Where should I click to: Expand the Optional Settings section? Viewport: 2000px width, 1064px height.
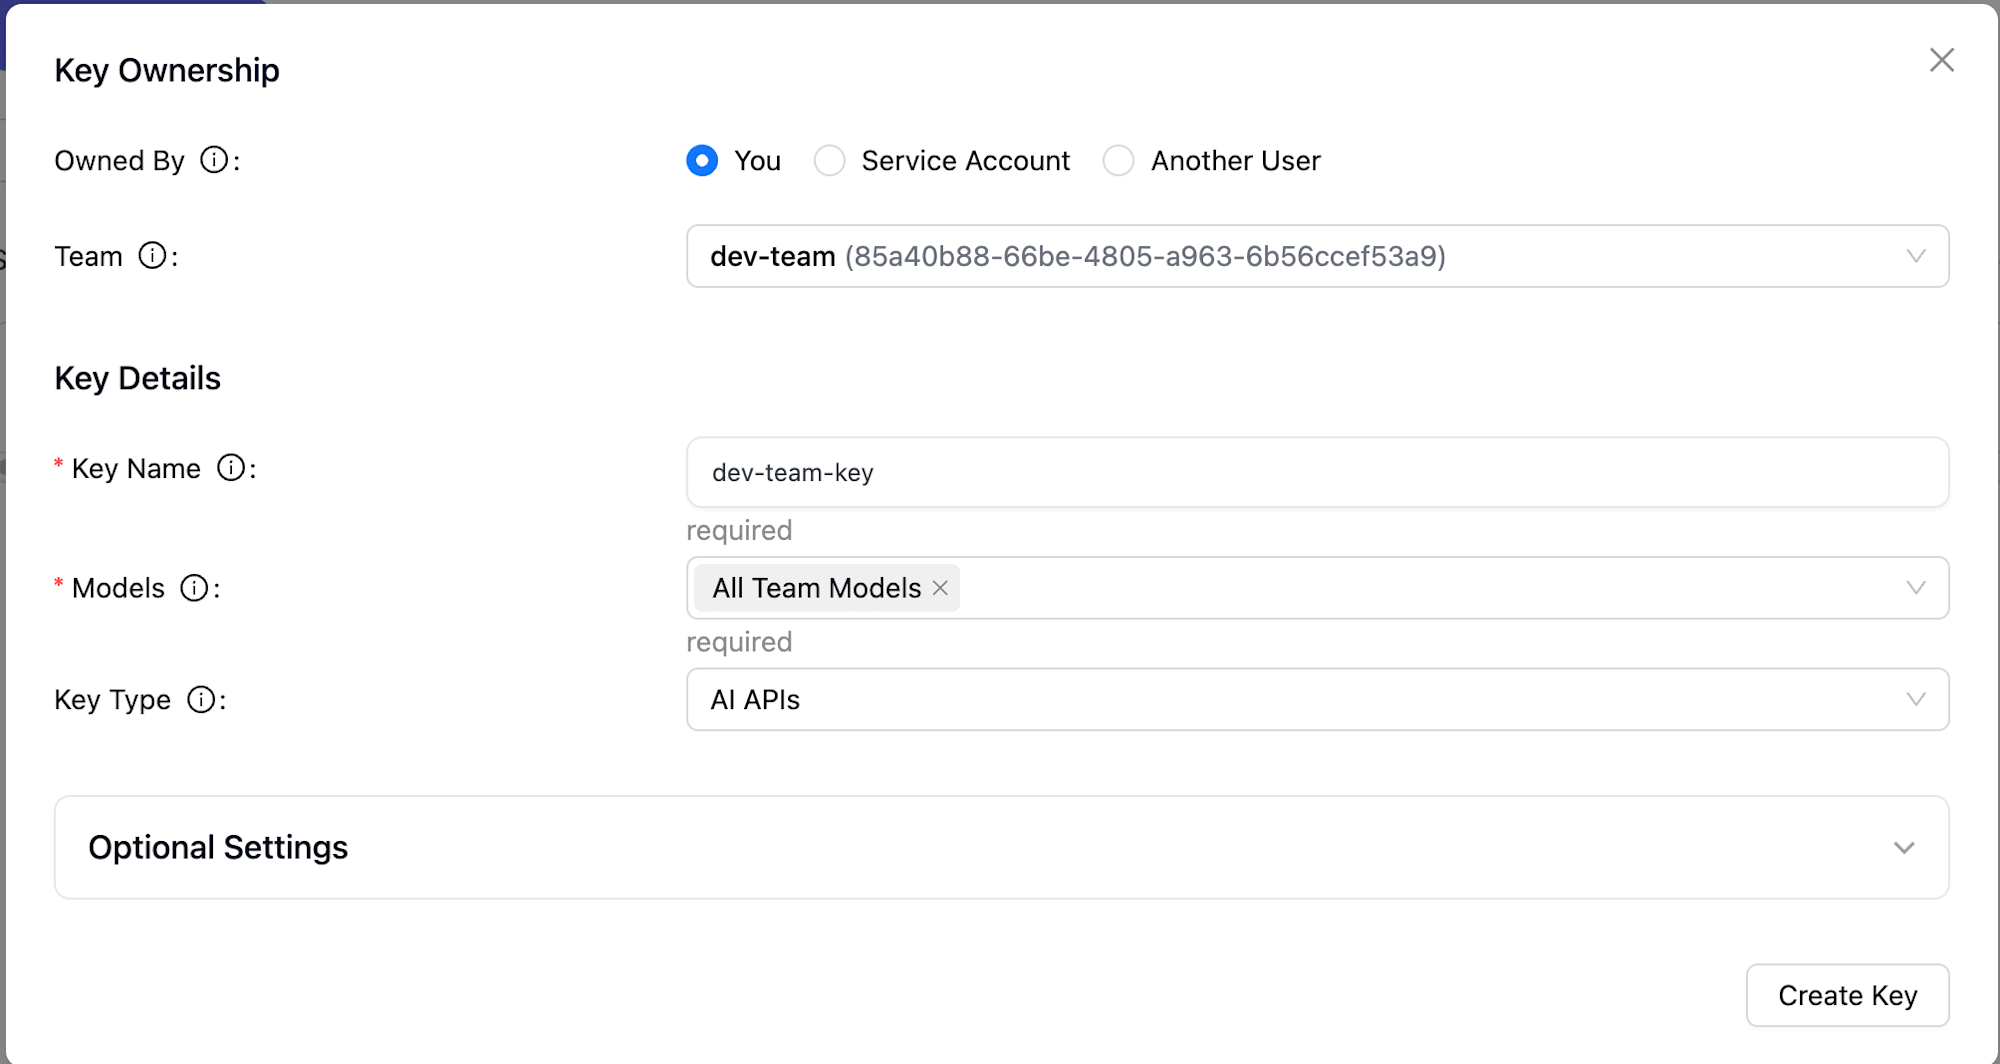(x=1000, y=847)
